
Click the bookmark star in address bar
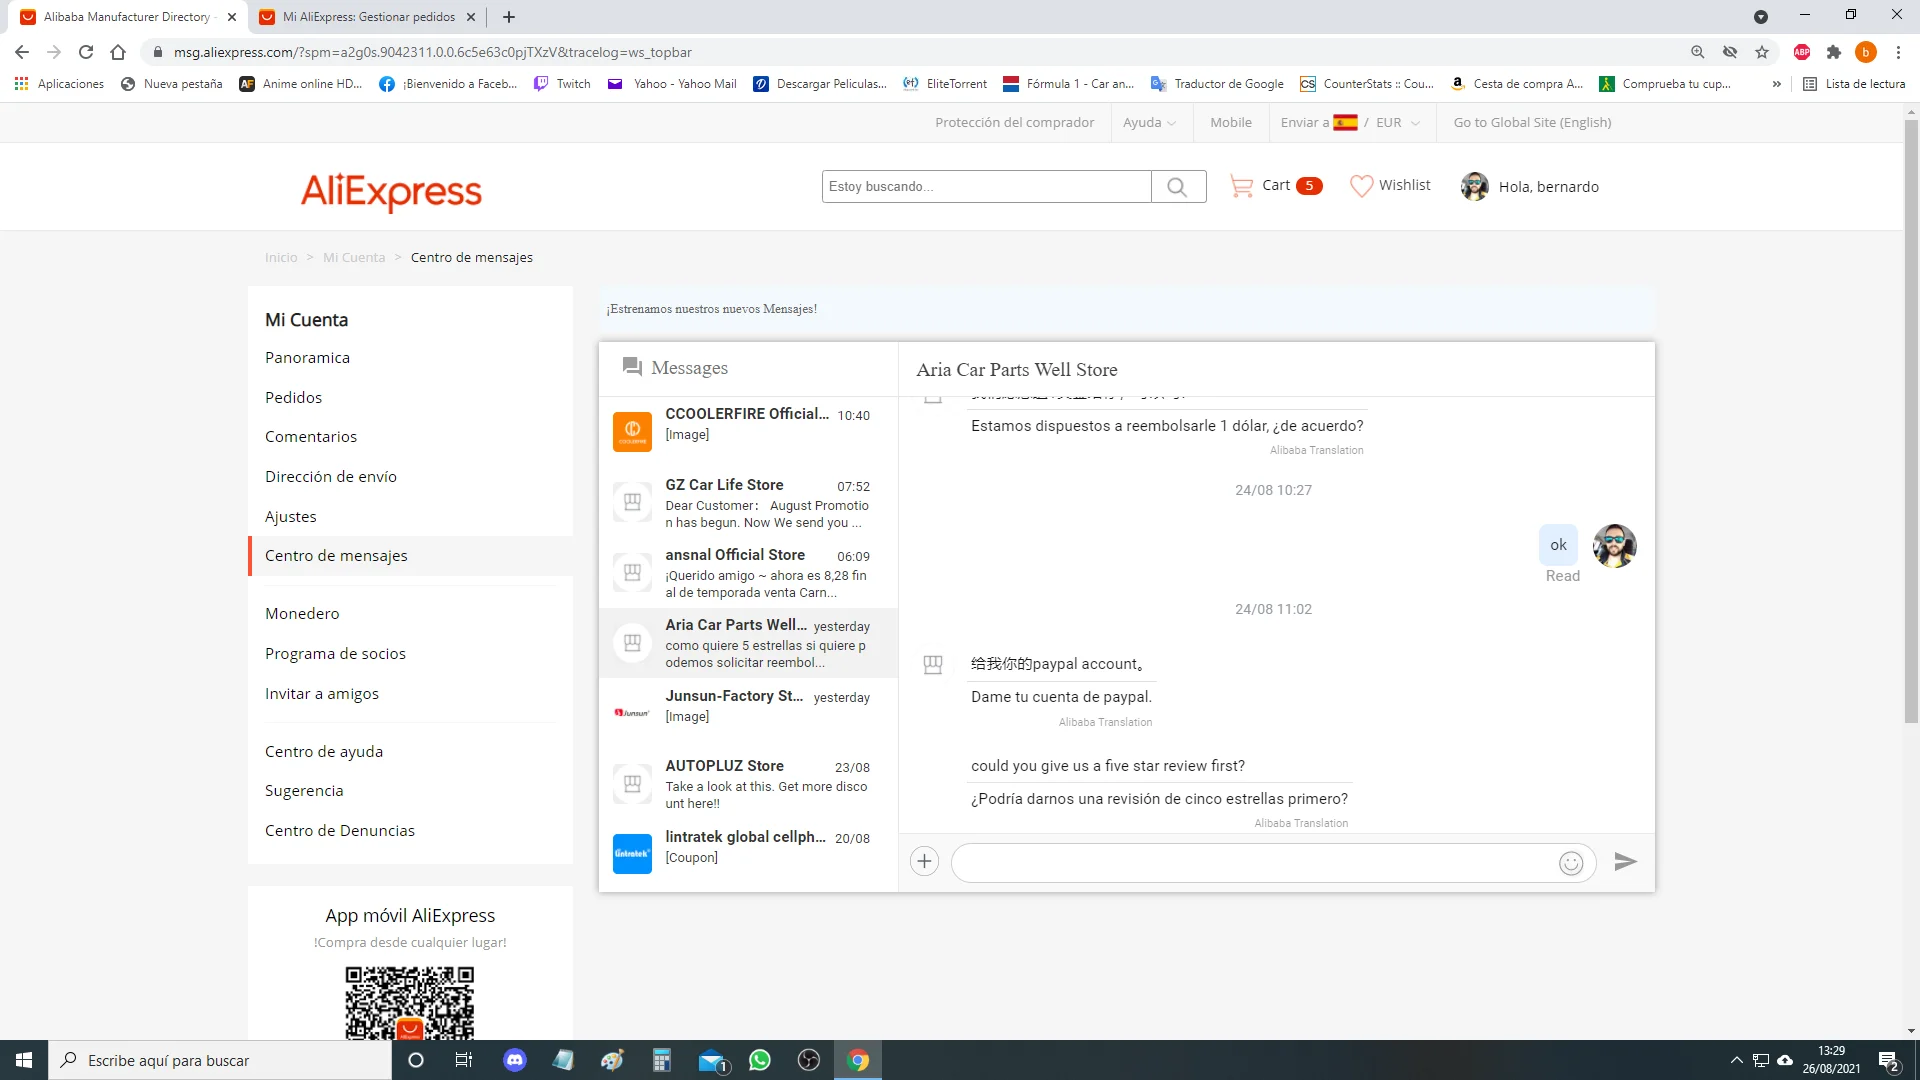tap(1762, 52)
